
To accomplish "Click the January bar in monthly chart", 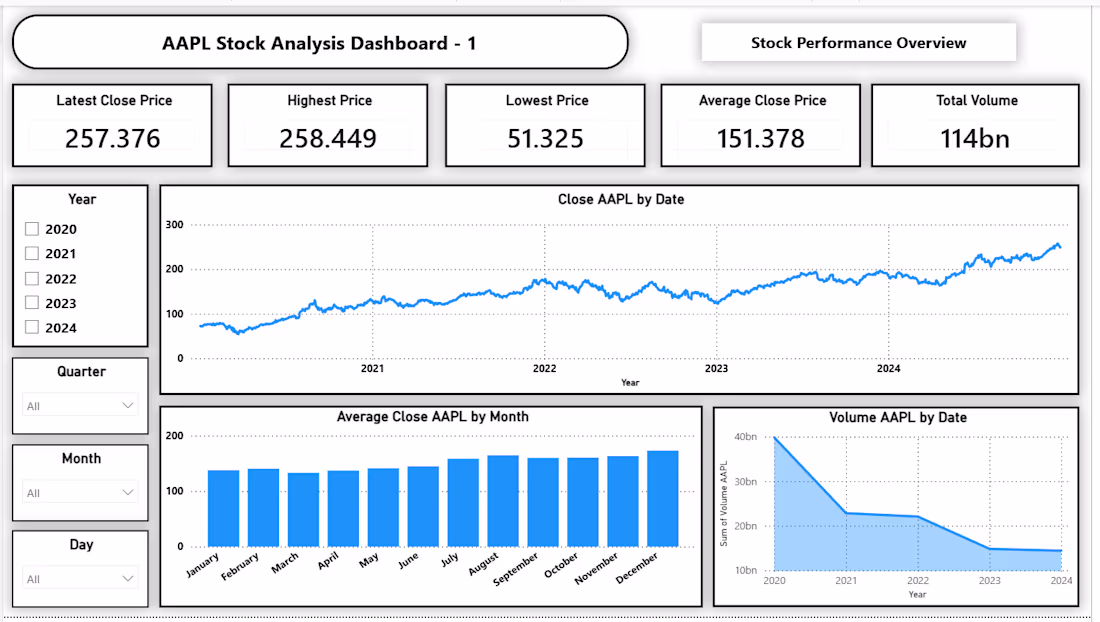I will point(223,508).
